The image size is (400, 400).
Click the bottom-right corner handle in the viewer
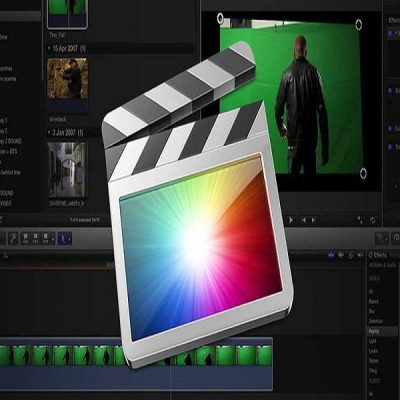click(363, 173)
